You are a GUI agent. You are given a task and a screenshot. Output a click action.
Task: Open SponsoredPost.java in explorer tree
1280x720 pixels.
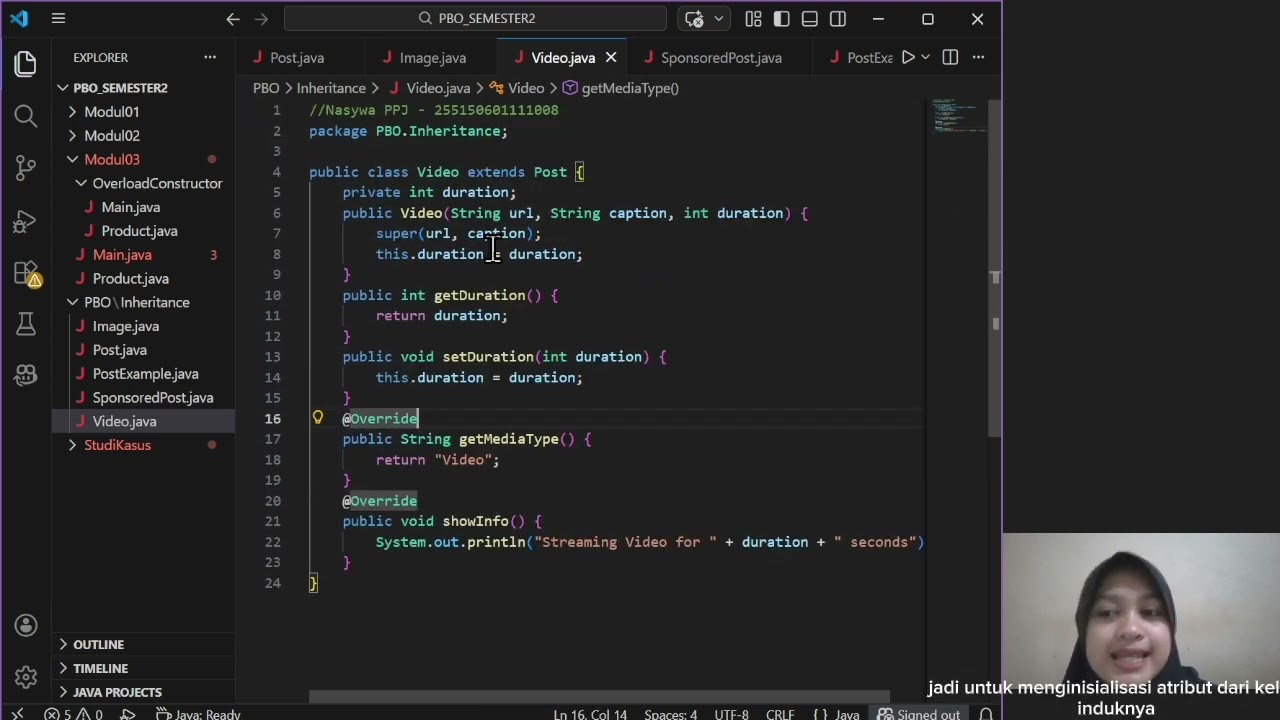tap(152, 398)
